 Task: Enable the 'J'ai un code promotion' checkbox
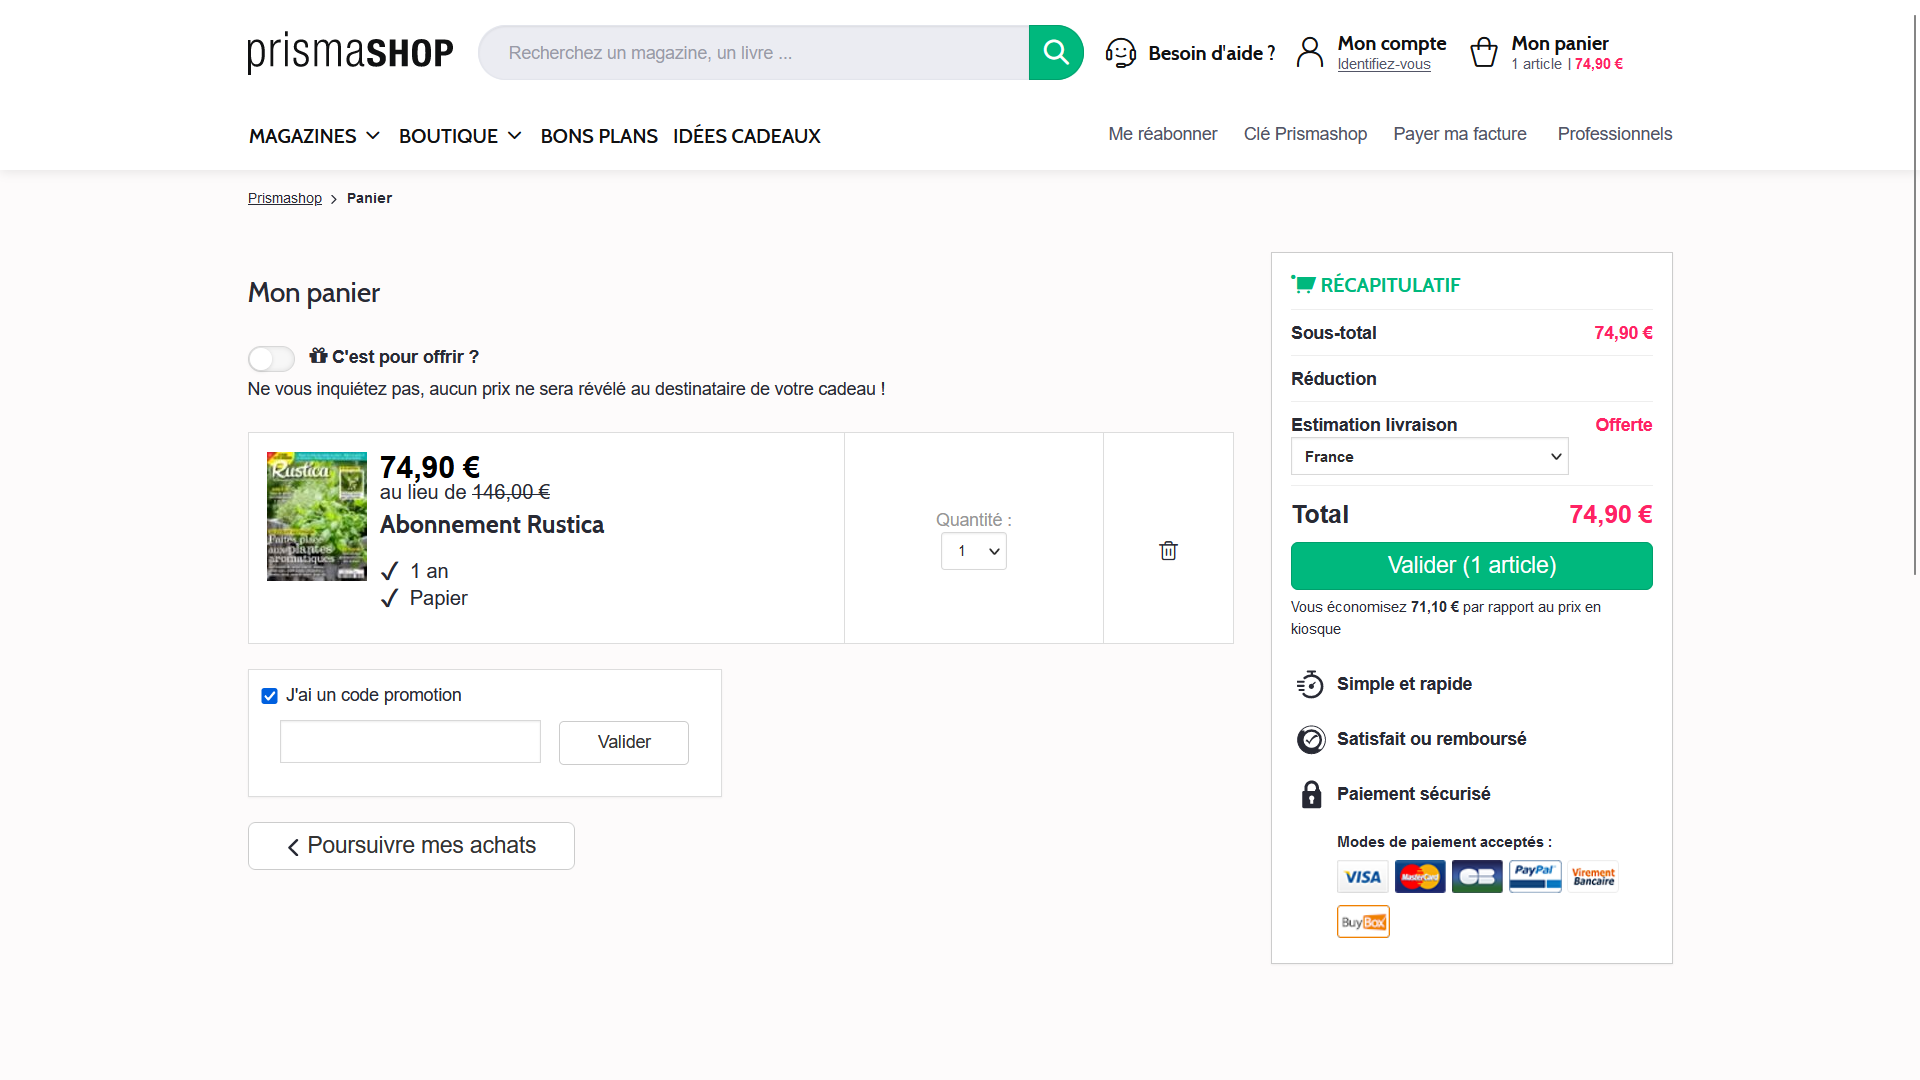click(268, 695)
